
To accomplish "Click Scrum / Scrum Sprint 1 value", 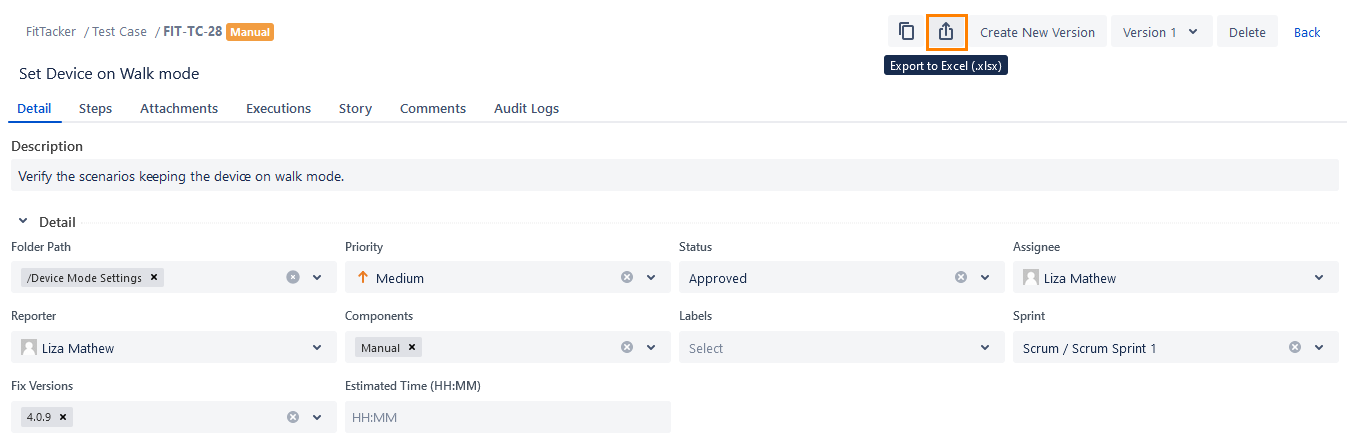I will pos(1090,348).
